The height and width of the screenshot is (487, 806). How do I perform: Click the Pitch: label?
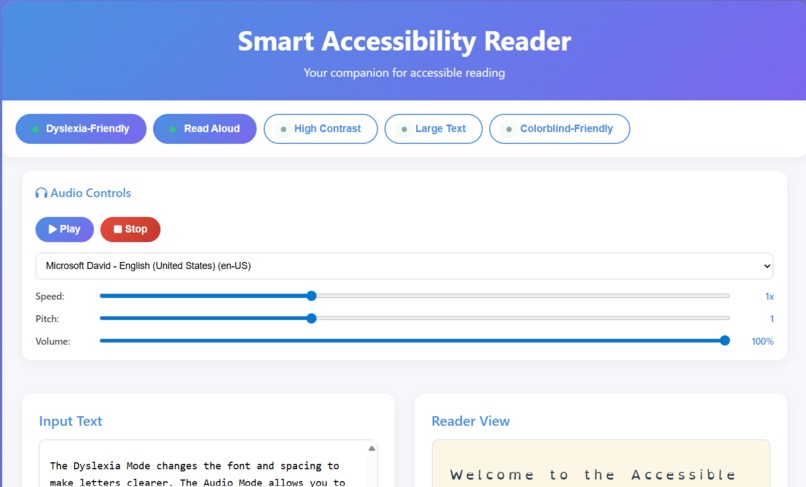tap(47, 319)
